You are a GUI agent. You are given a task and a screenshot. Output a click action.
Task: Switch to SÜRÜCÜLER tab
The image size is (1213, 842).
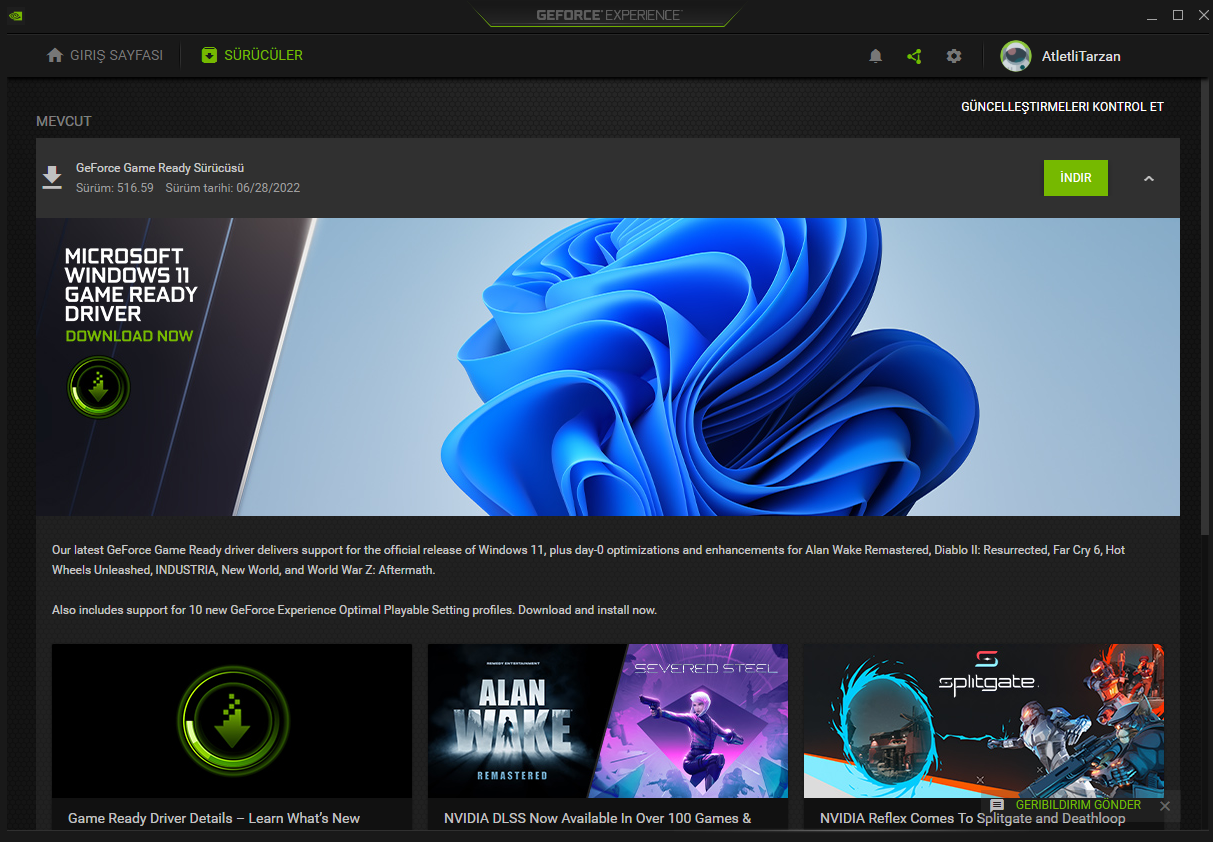pyautogui.click(x=252, y=55)
